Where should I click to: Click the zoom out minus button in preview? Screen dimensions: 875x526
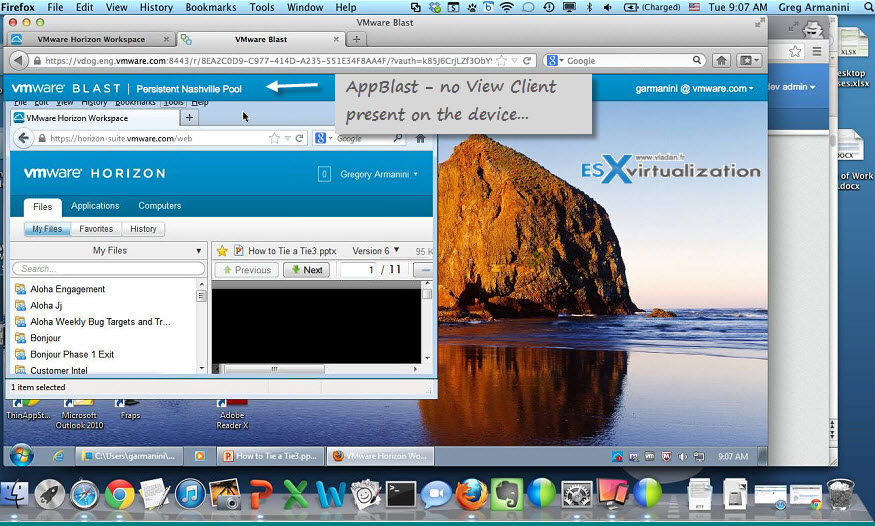424,270
